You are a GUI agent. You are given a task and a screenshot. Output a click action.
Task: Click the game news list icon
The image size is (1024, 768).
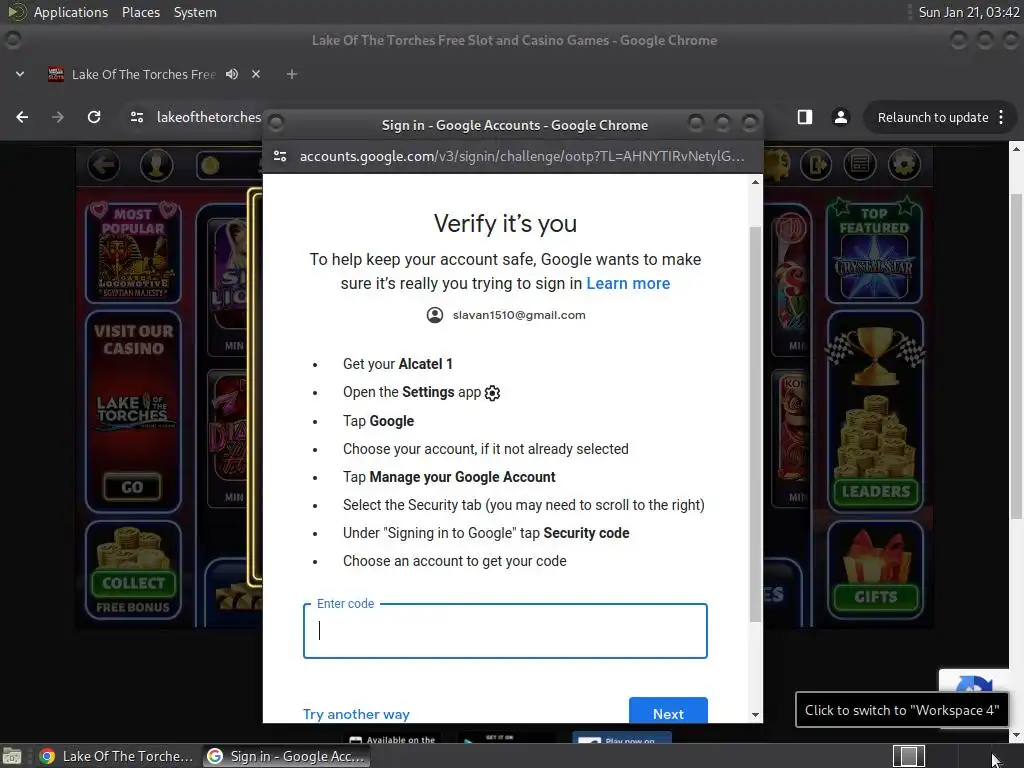[860, 165]
